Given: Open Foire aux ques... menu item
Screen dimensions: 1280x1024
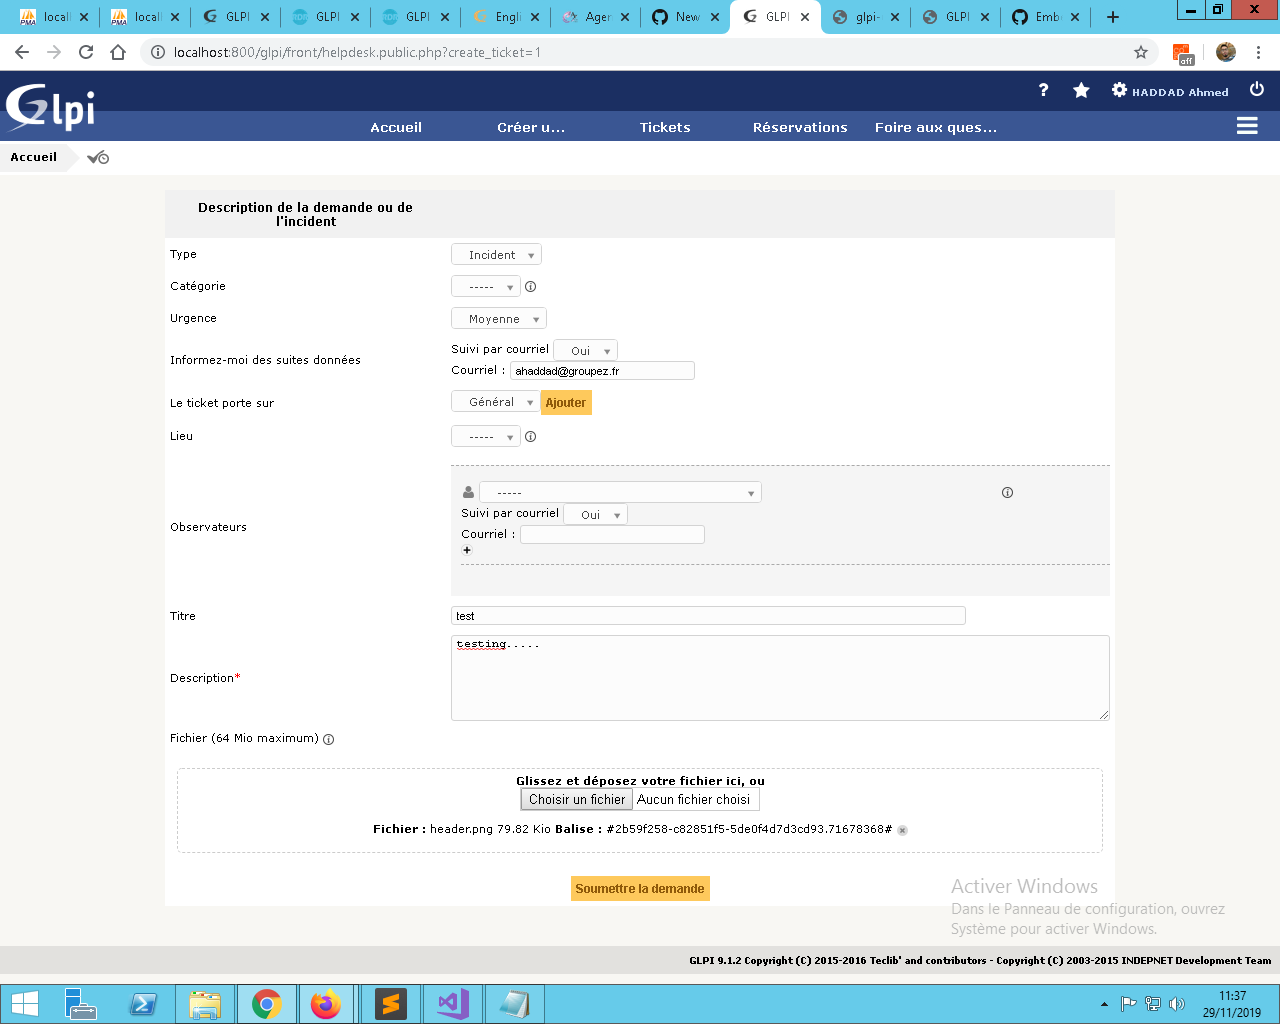Looking at the screenshot, I should click(x=936, y=127).
